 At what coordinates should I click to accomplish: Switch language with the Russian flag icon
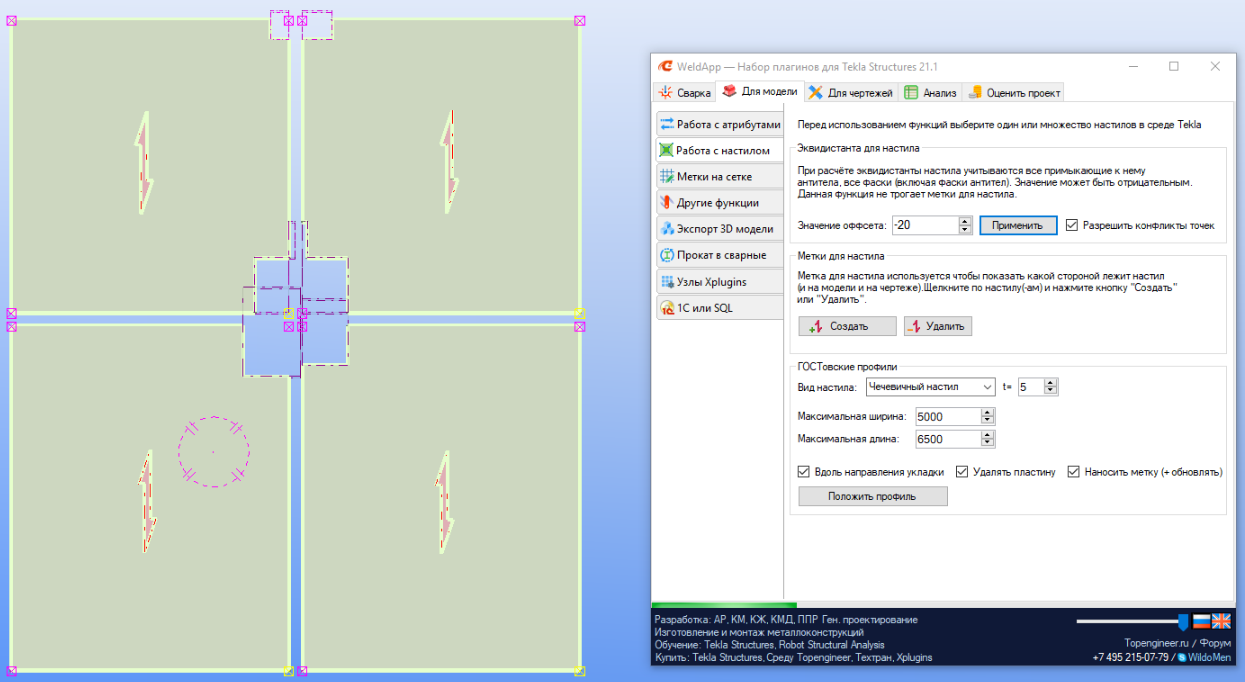click(1201, 621)
